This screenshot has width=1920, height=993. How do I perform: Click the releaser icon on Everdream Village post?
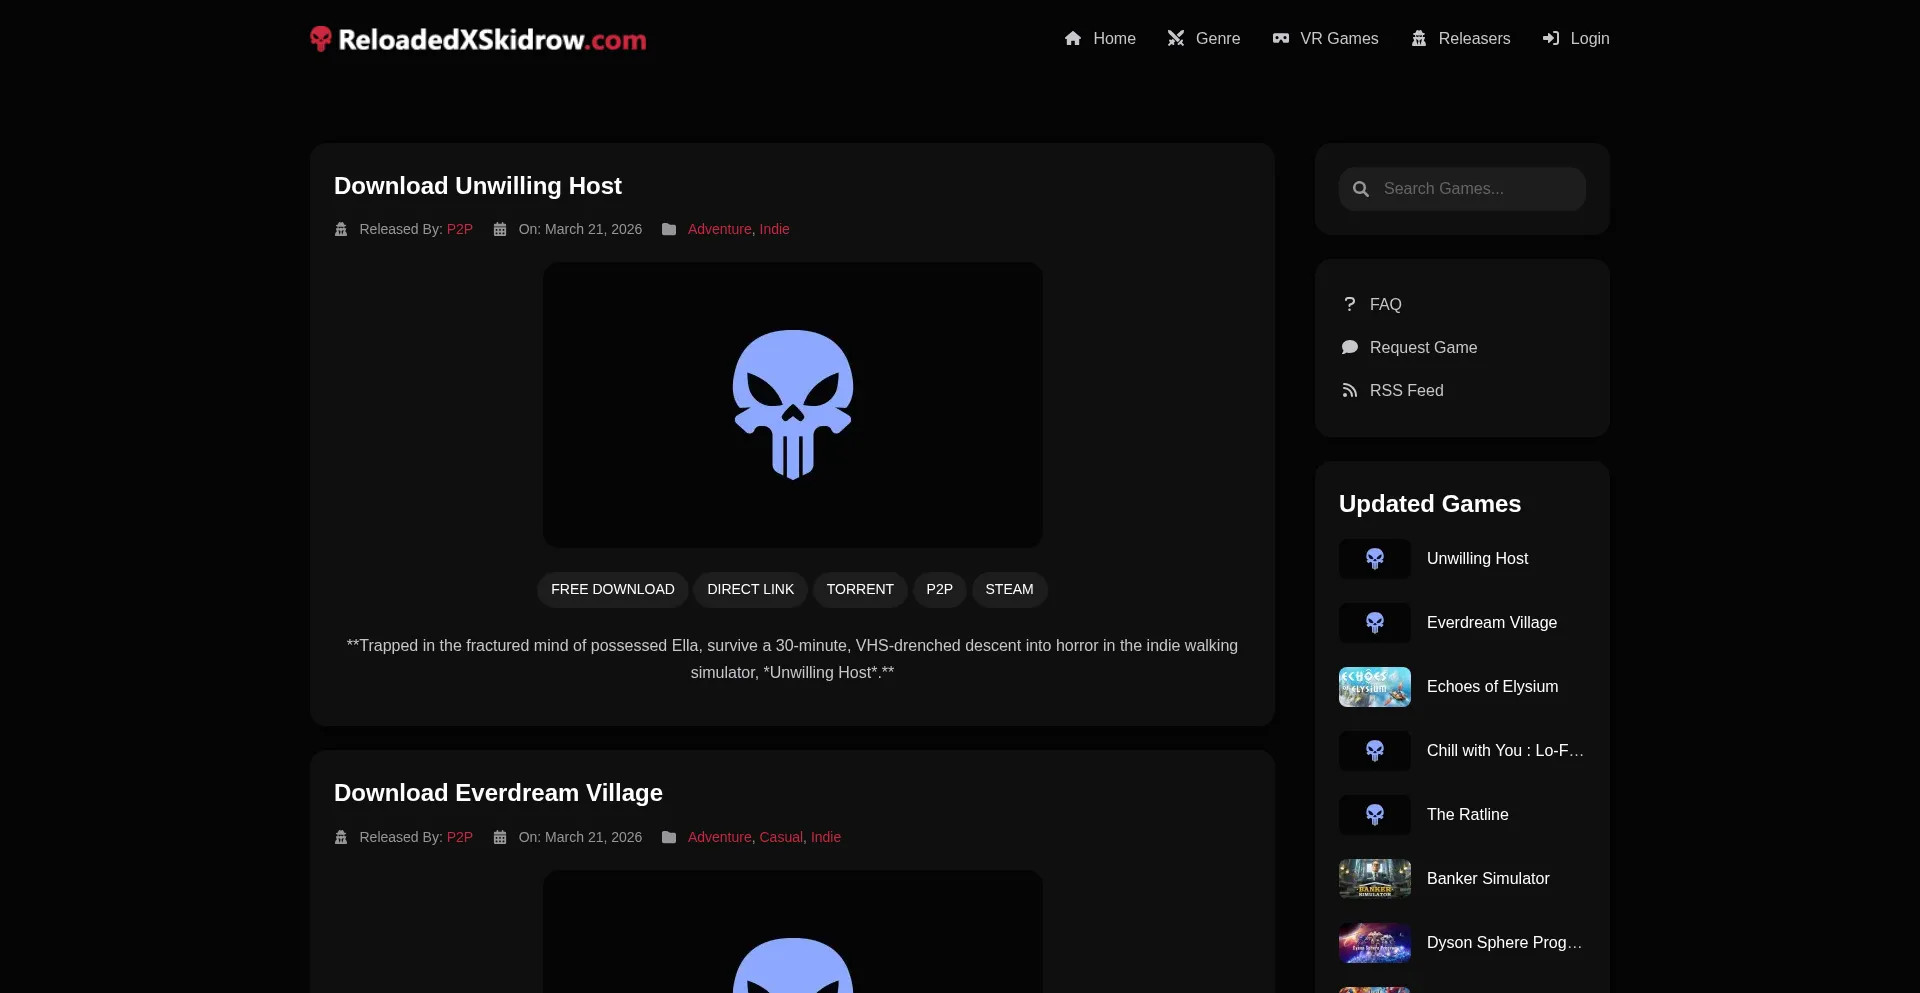341,837
